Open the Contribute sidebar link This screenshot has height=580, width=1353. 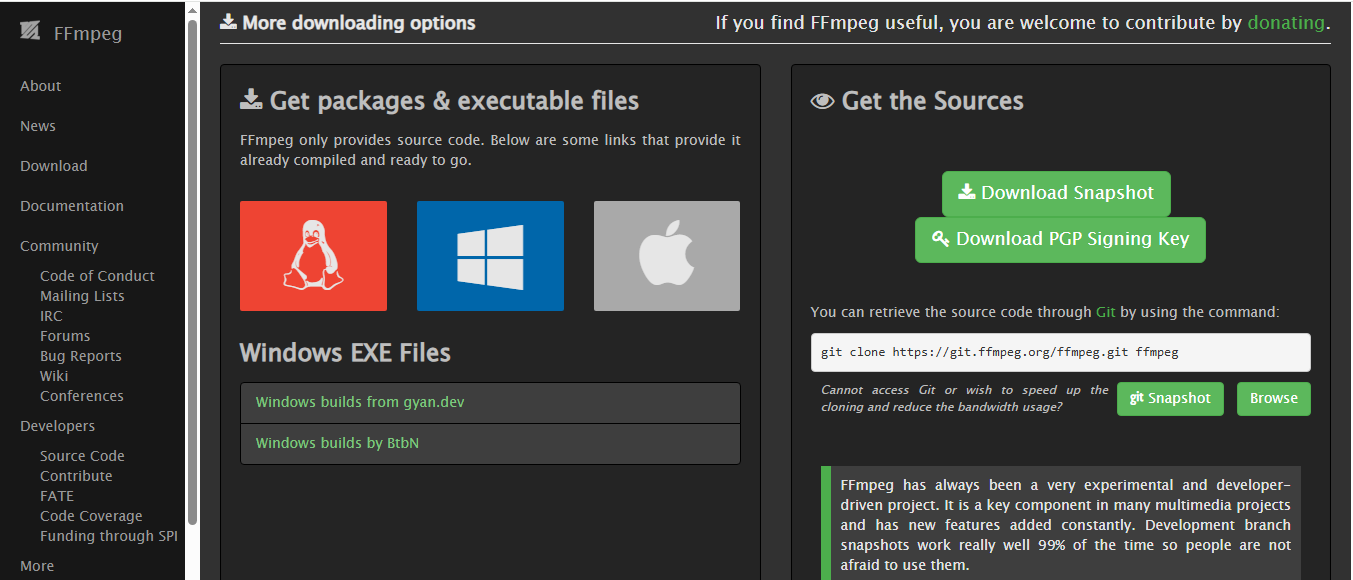coord(76,476)
